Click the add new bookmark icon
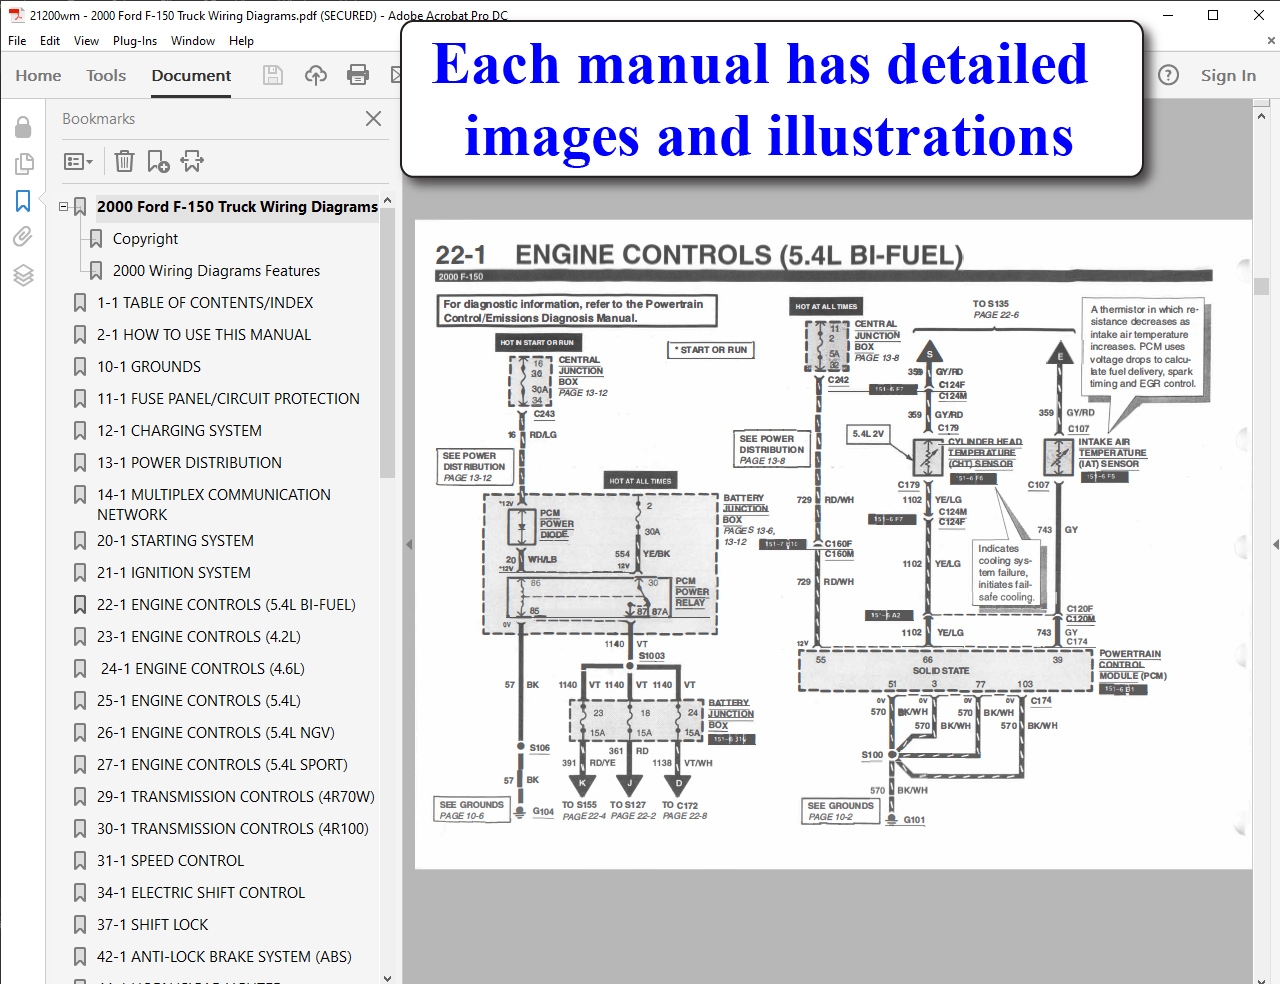Screen dimensions: 1280x984 [158, 161]
